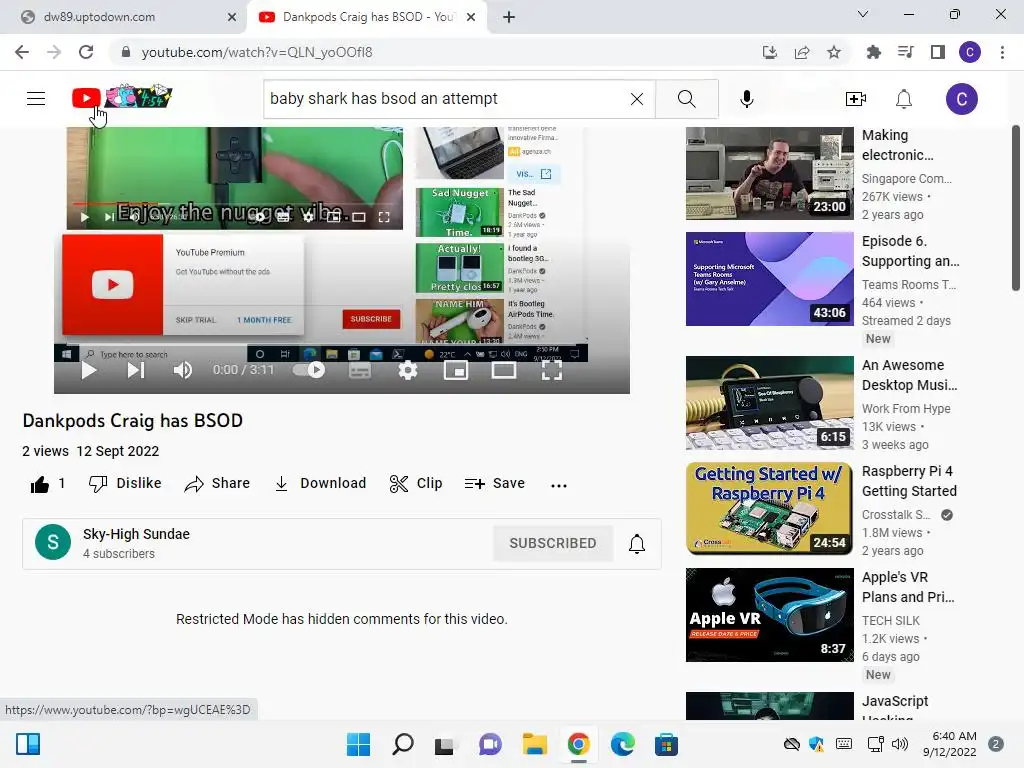Image resolution: width=1024 pixels, height=768 pixels.
Task: Clear the search box text
Action: (637, 99)
